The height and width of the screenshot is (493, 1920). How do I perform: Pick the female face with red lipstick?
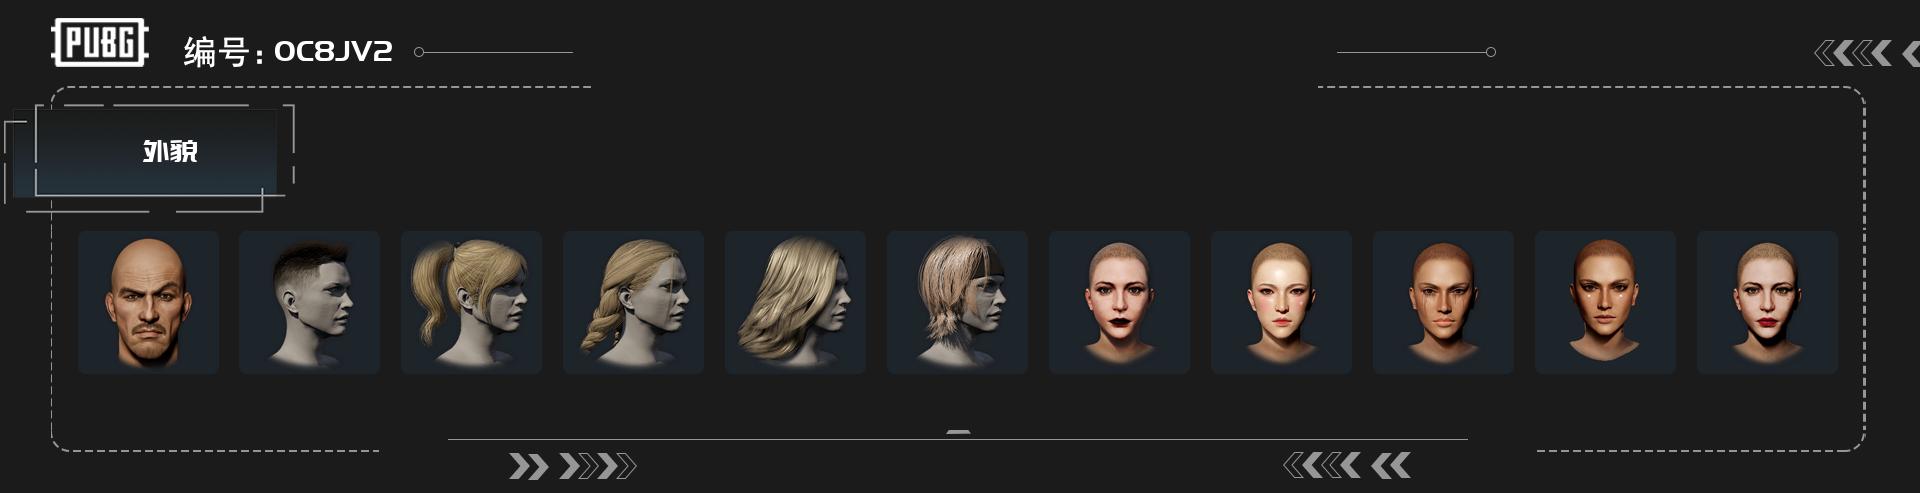(x=1768, y=303)
